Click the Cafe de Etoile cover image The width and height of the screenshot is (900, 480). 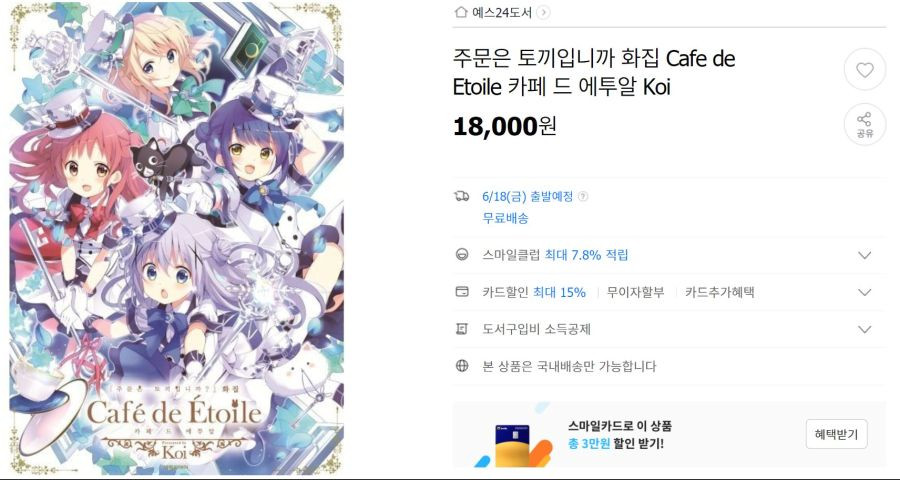(x=177, y=238)
